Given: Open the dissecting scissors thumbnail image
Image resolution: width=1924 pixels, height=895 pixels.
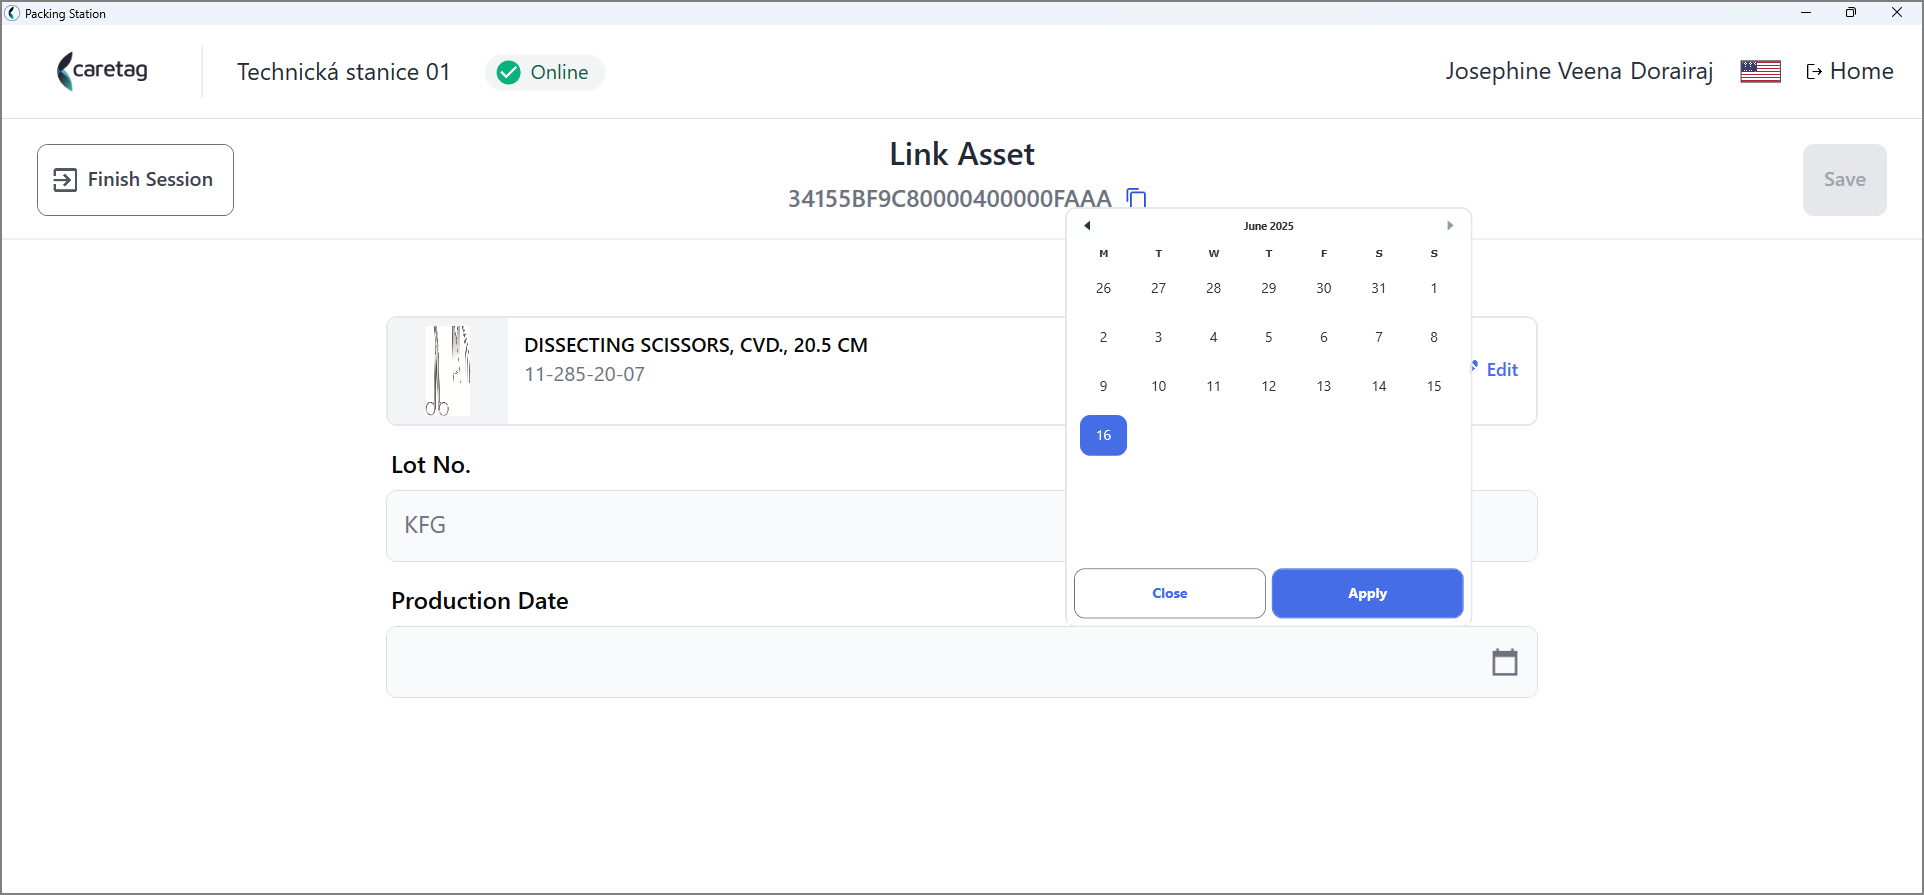Looking at the screenshot, I should point(447,371).
